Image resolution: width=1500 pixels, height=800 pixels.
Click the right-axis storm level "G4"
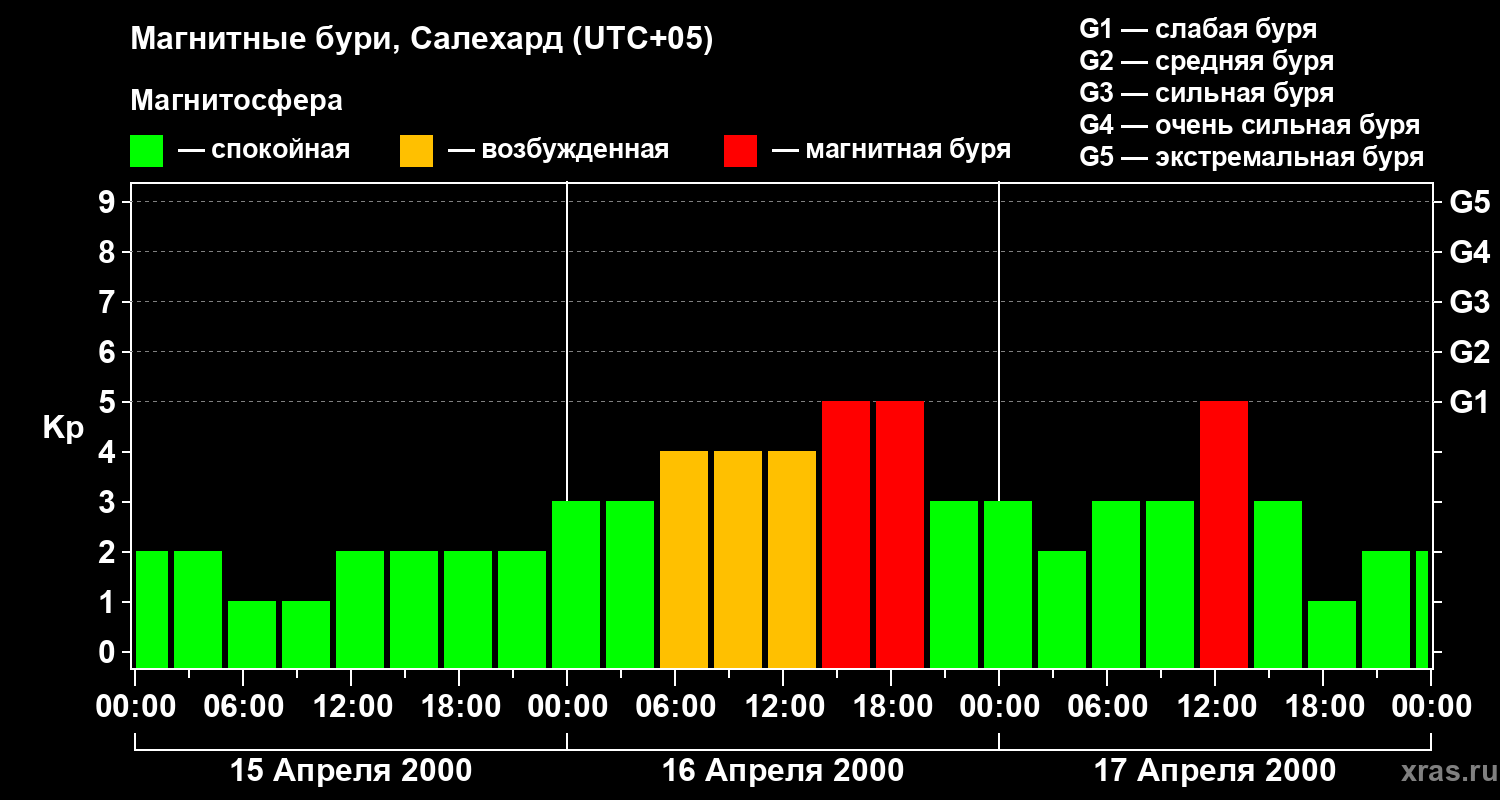point(1469,252)
